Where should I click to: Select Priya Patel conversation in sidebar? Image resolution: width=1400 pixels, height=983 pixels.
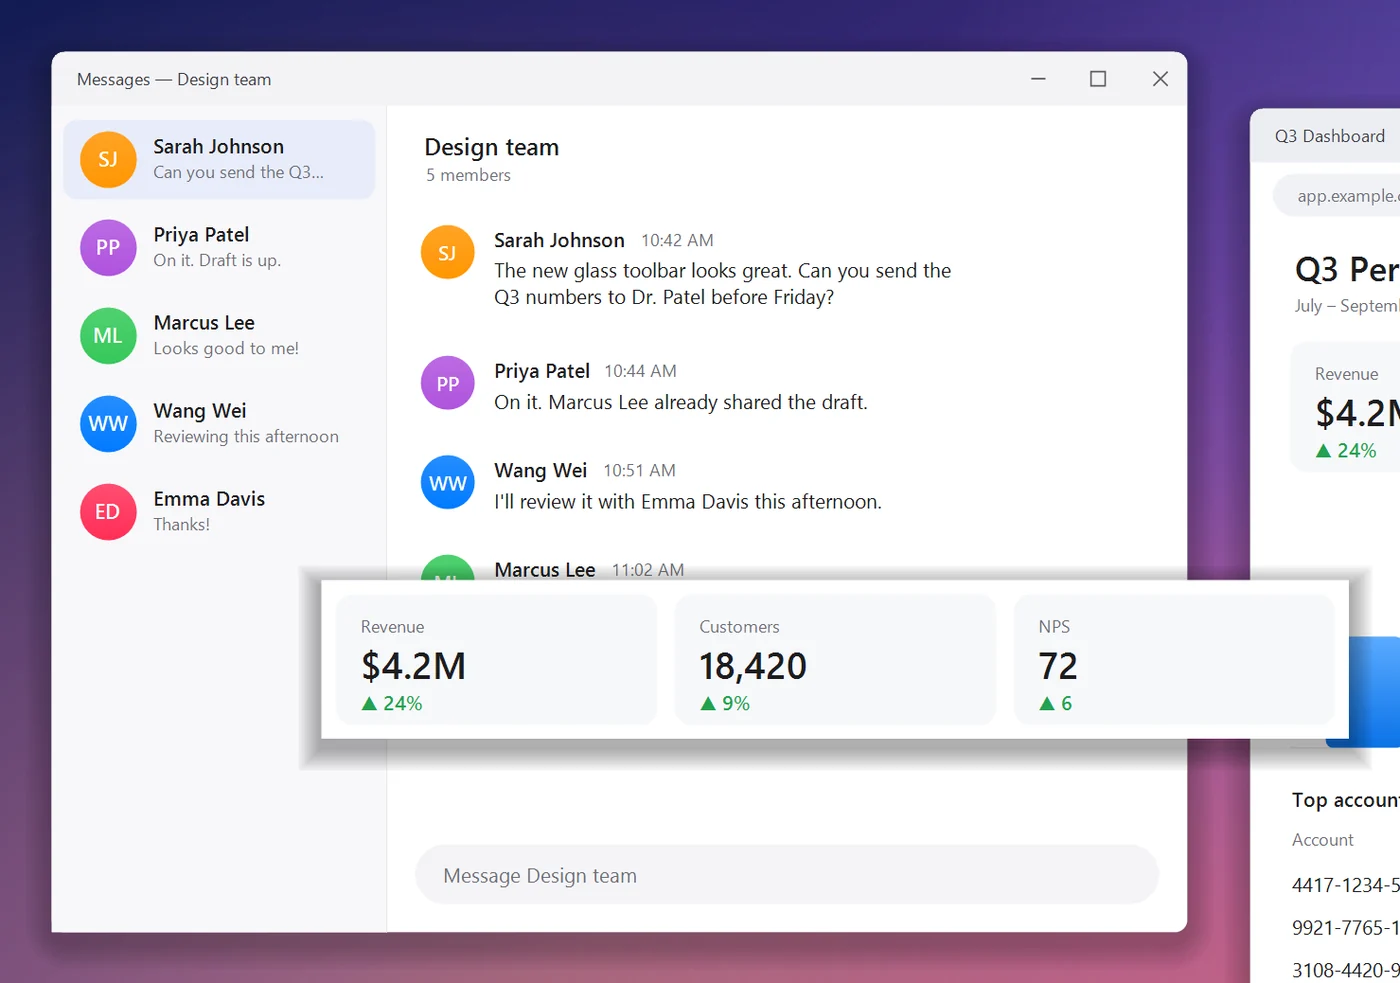219,247
